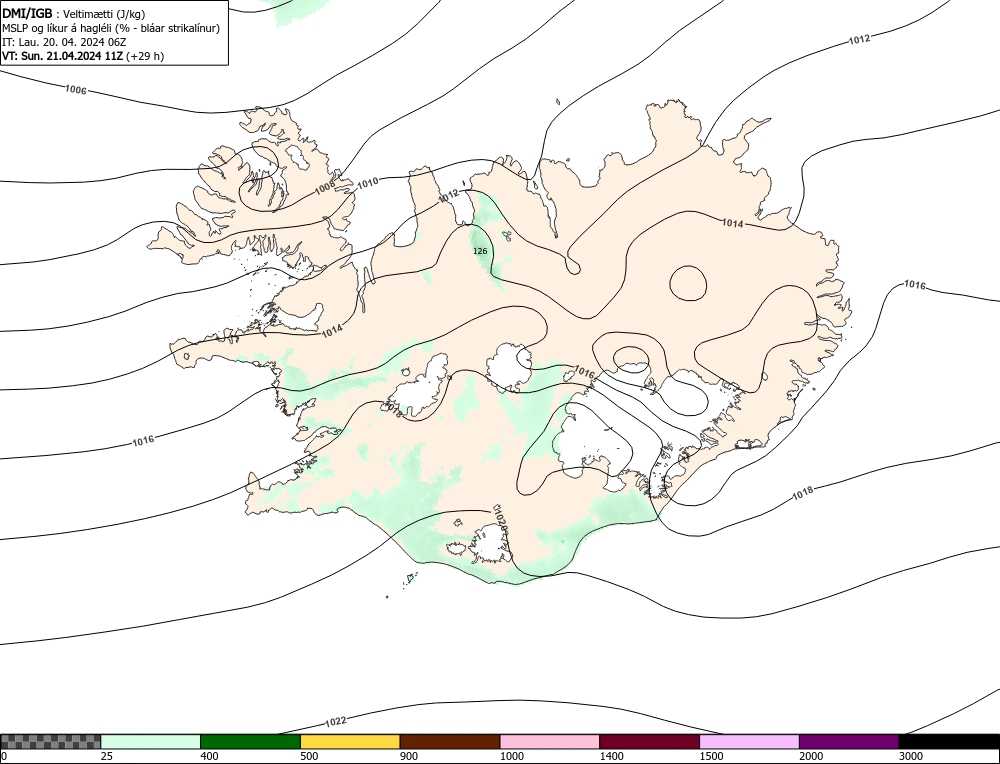Click the legend tick value 3000
Screen dimensions: 1000x764
click(x=911, y=756)
